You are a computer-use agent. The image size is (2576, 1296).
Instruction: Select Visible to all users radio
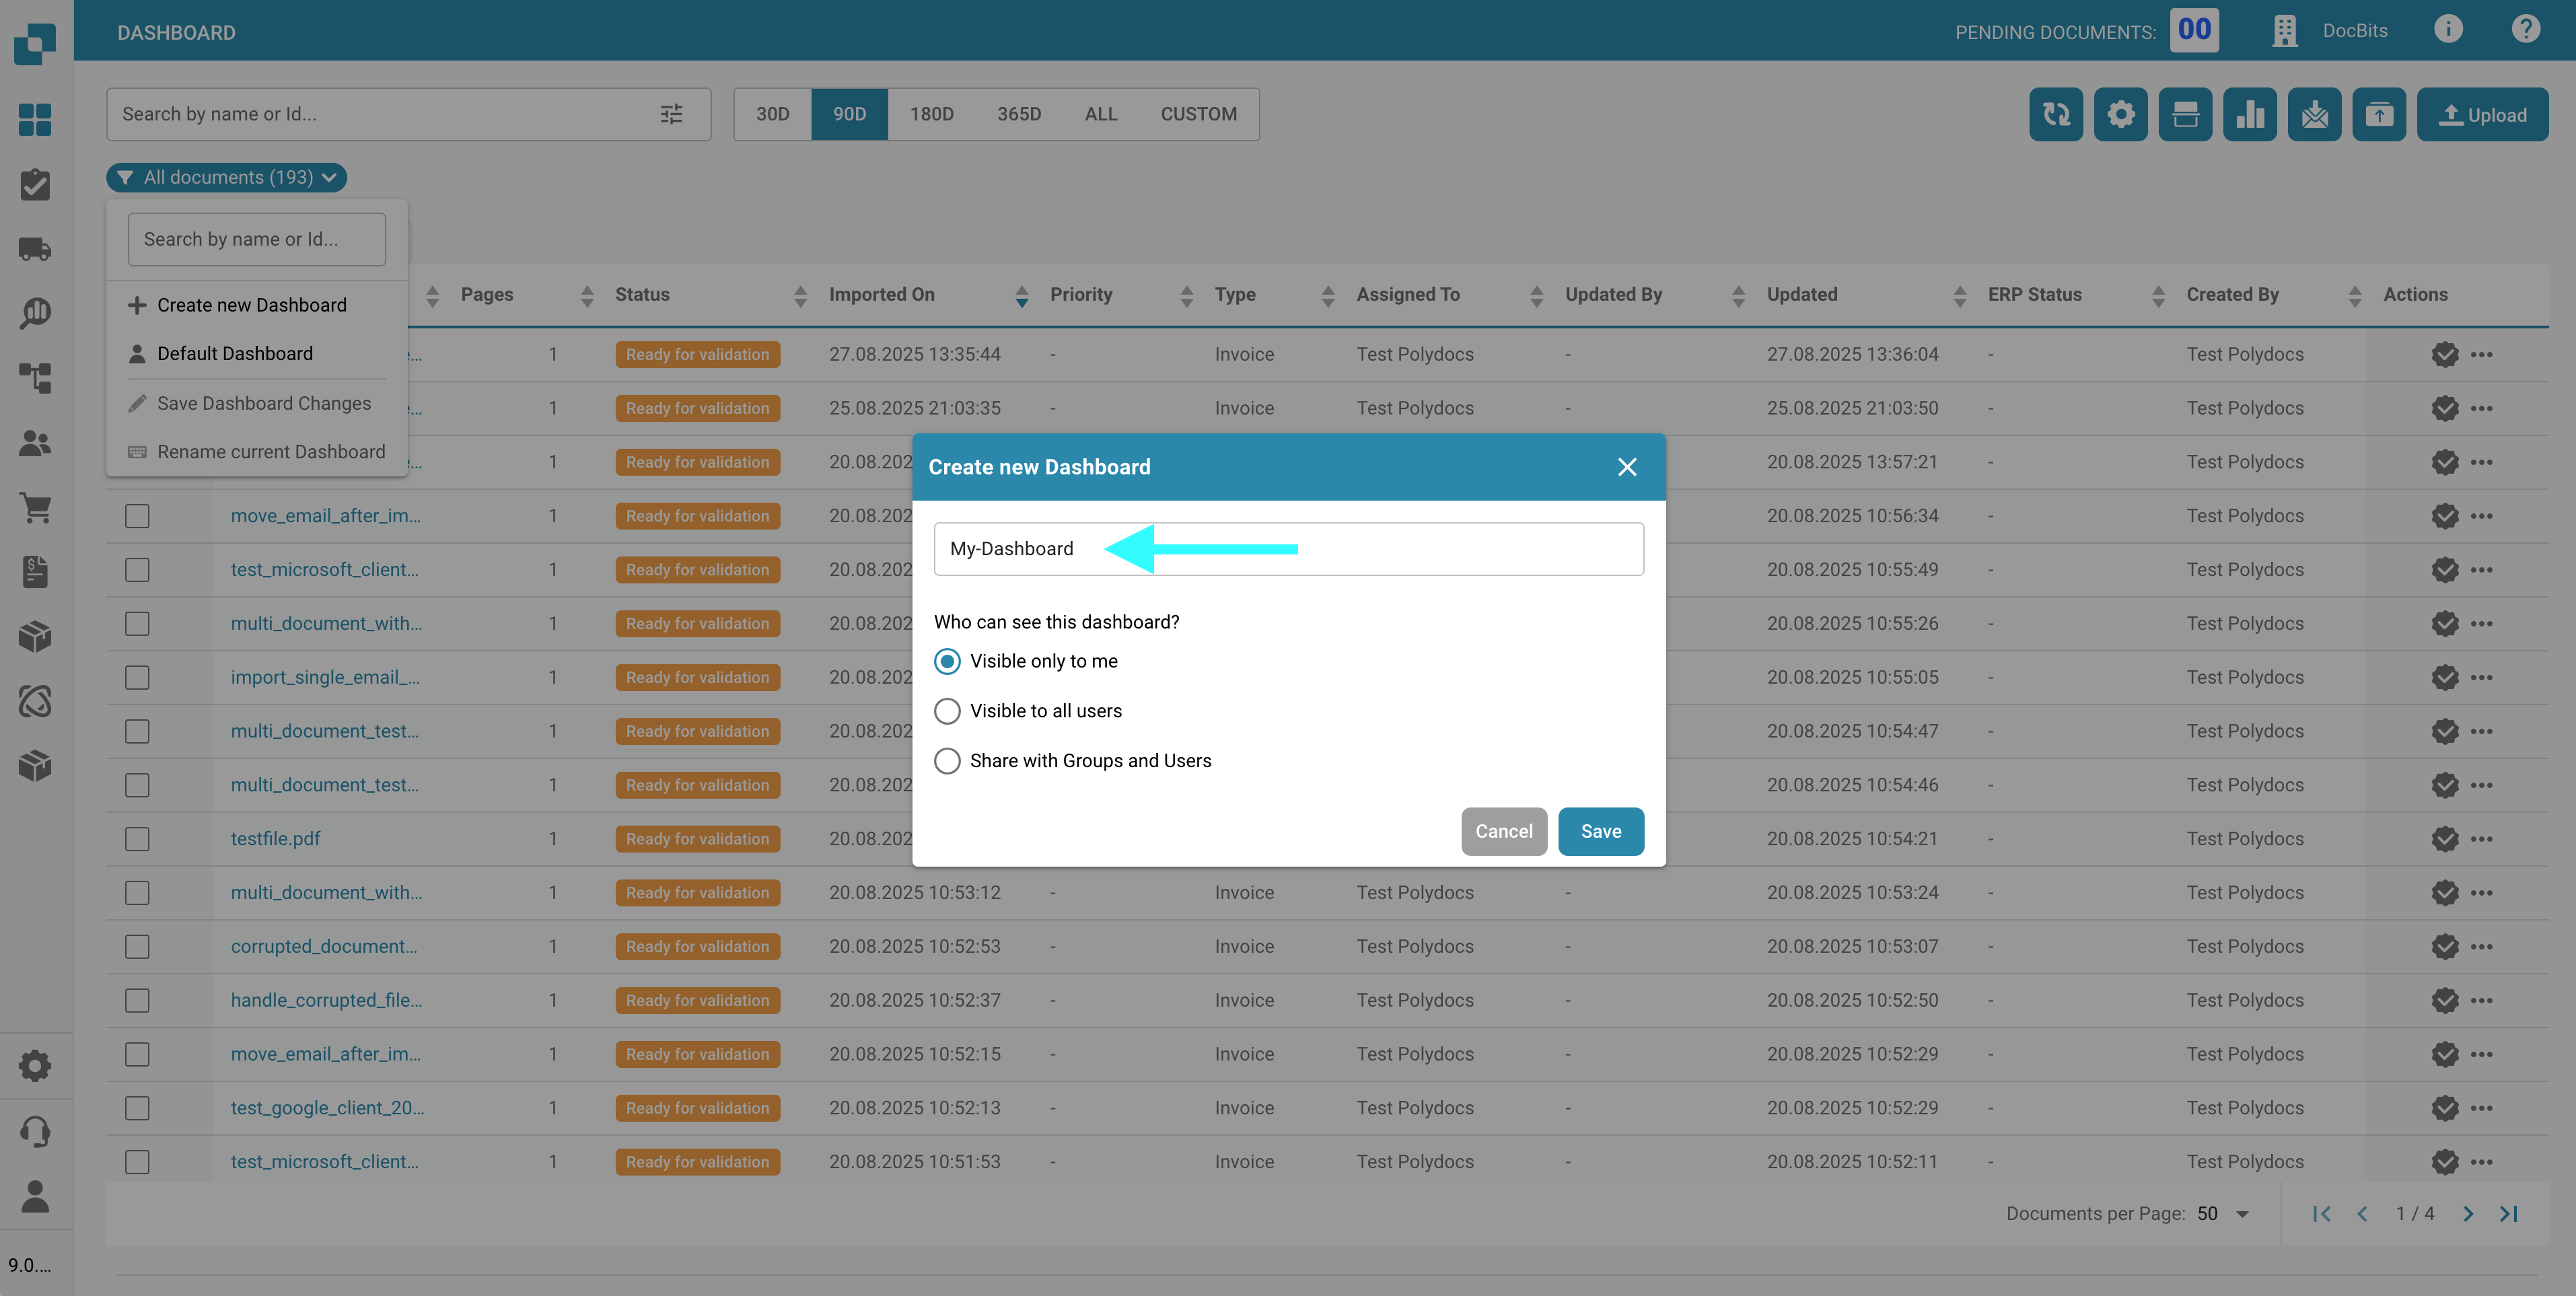click(947, 711)
